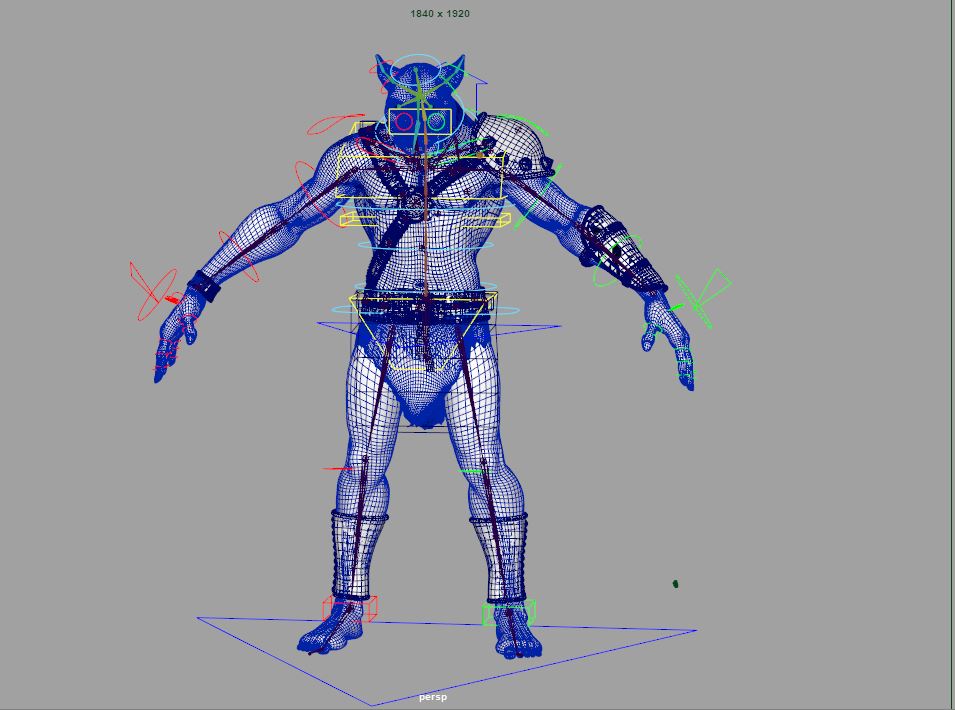
Task: Select the red propeller-shaped wrist control
Action: coord(152,291)
